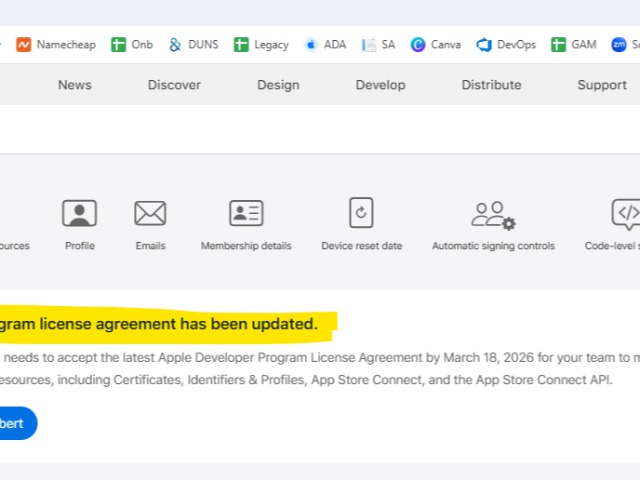Open the Support navigation link
This screenshot has width=640, height=480.
(602, 85)
